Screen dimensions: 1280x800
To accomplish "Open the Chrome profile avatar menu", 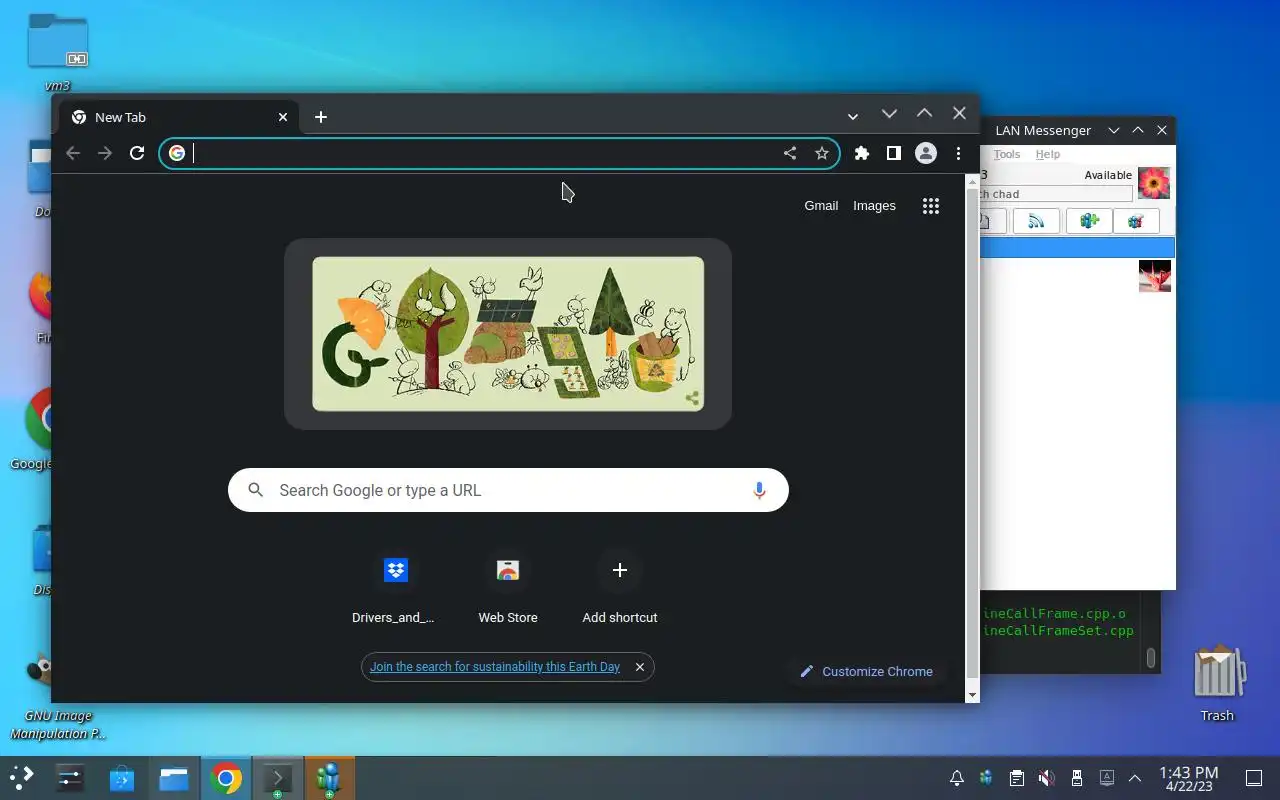I will [x=926, y=153].
